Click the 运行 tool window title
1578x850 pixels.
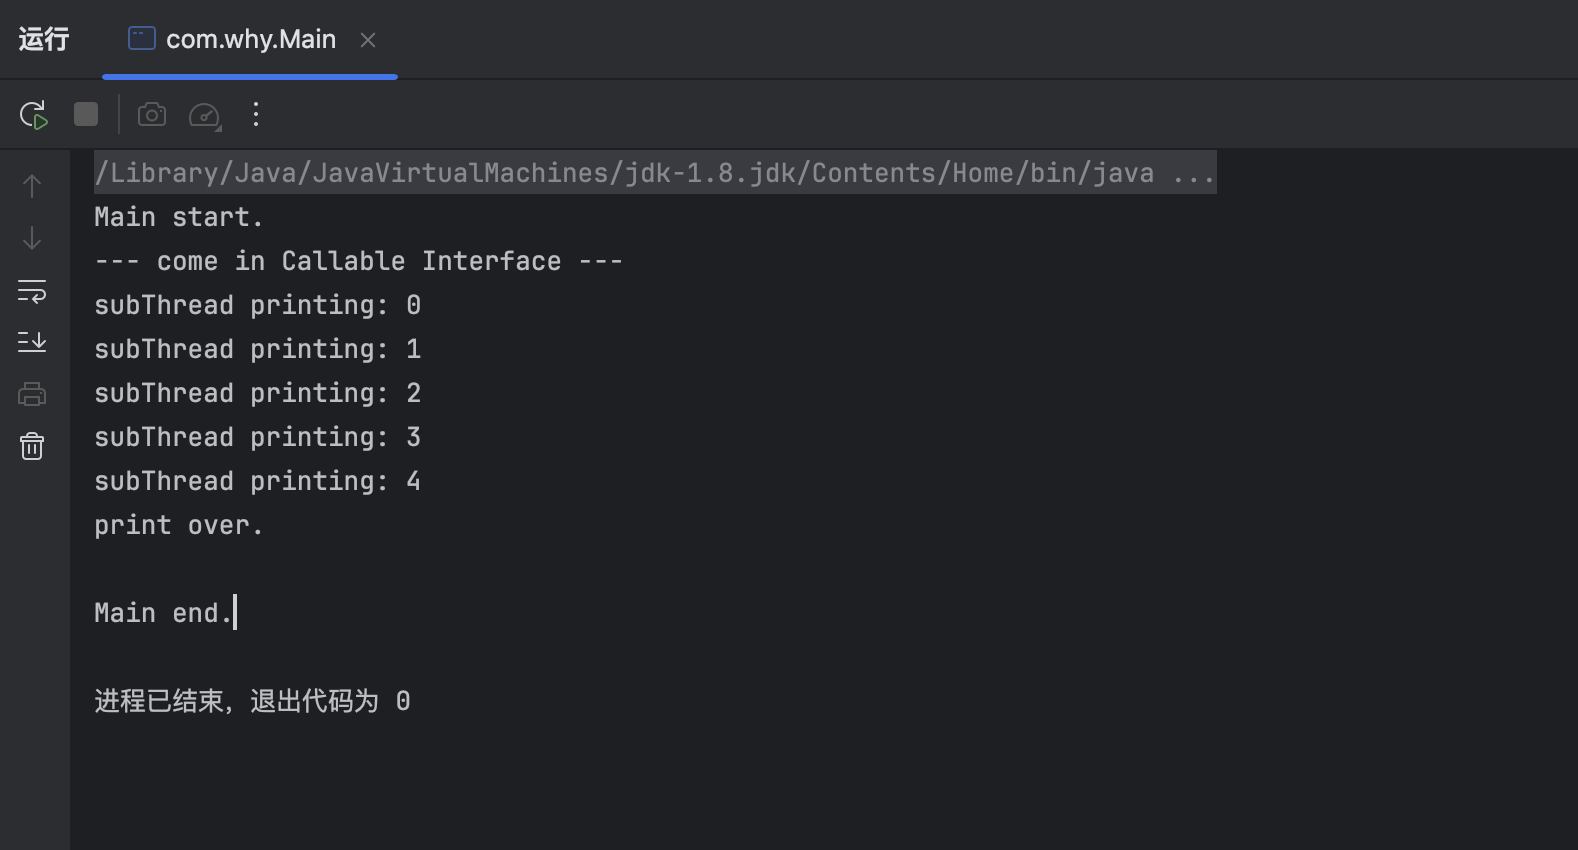pyautogui.click(x=44, y=39)
